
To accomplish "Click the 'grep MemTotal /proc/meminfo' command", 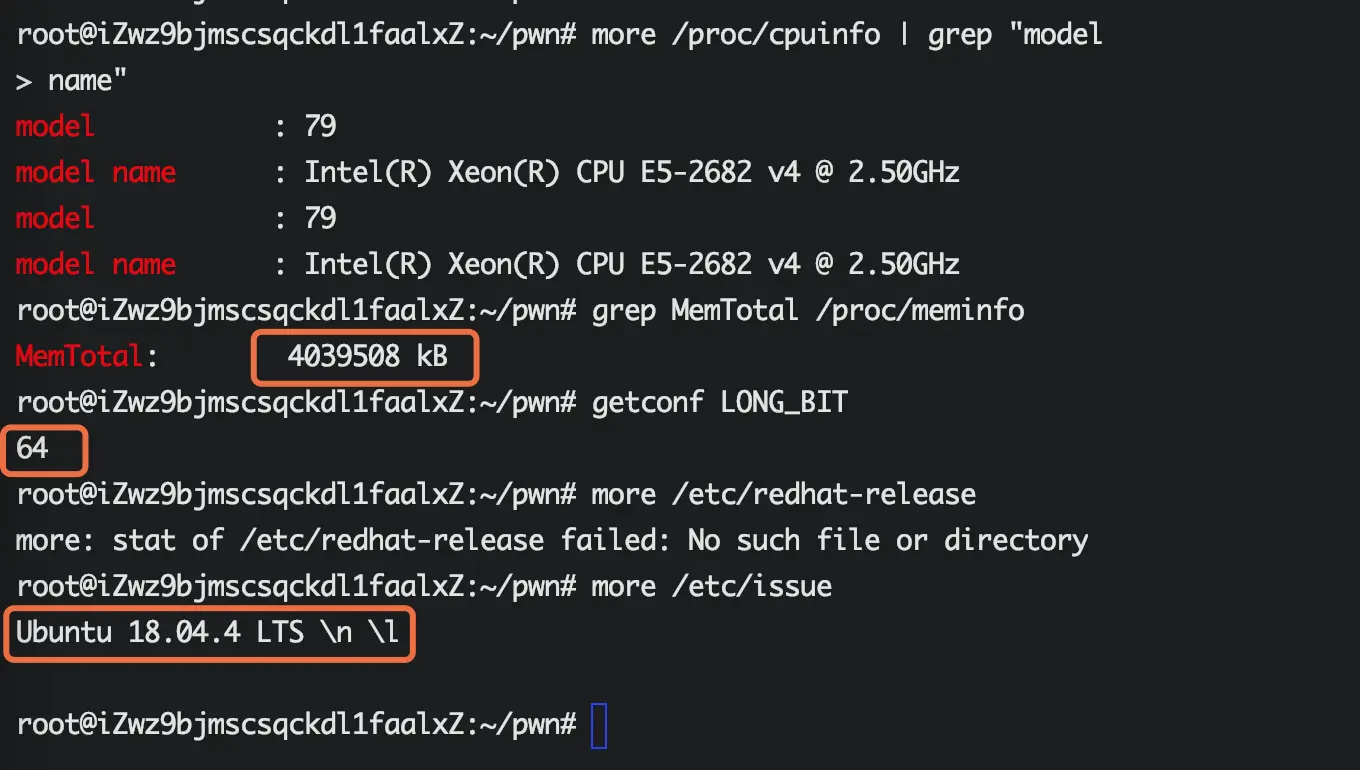I will pyautogui.click(x=808, y=311).
